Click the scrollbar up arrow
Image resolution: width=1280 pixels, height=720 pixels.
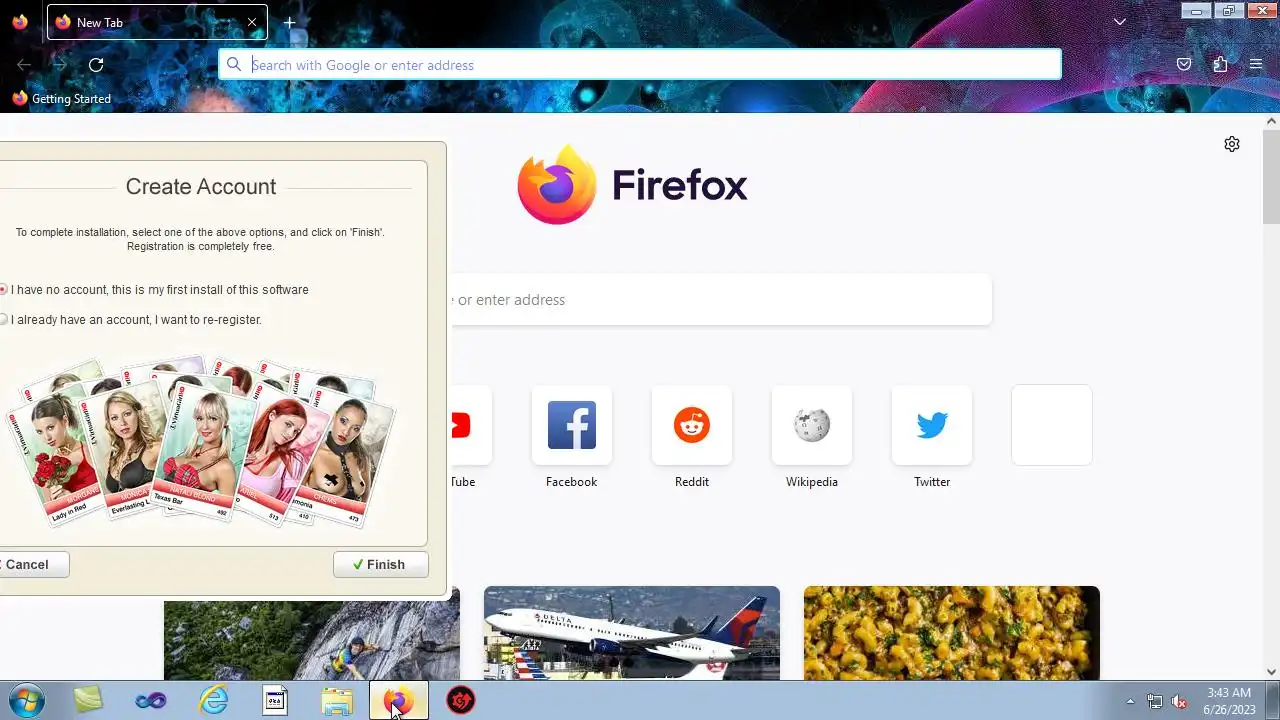click(x=1271, y=121)
